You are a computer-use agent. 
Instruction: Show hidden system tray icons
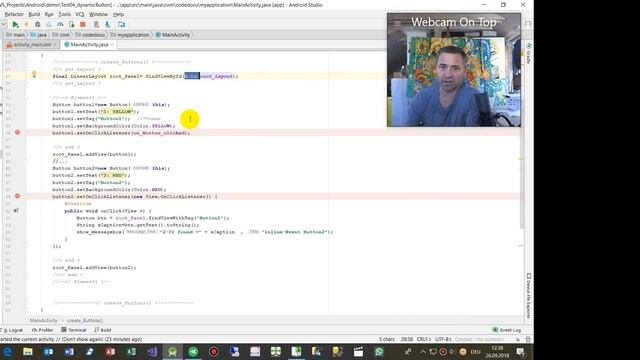pos(423,351)
